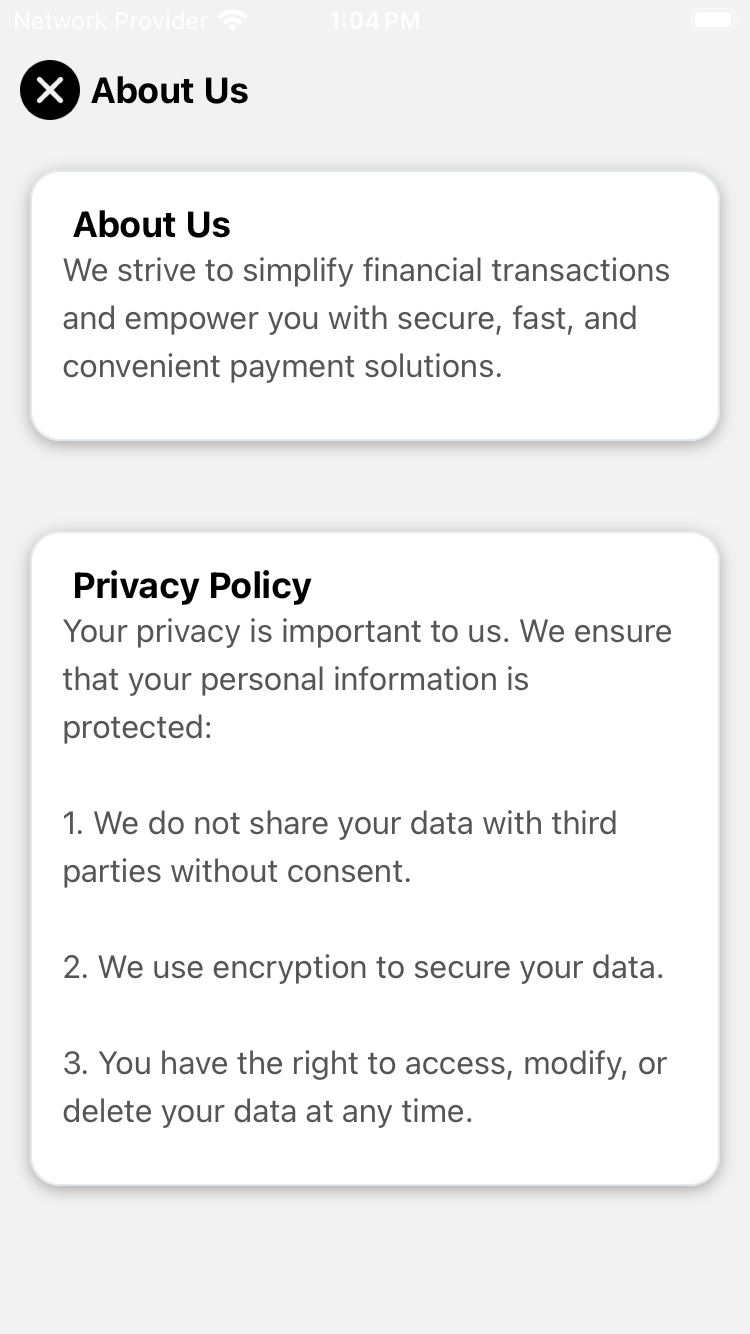Tap the "We strive to simplify" line
The image size is (750, 1334).
tap(366, 271)
